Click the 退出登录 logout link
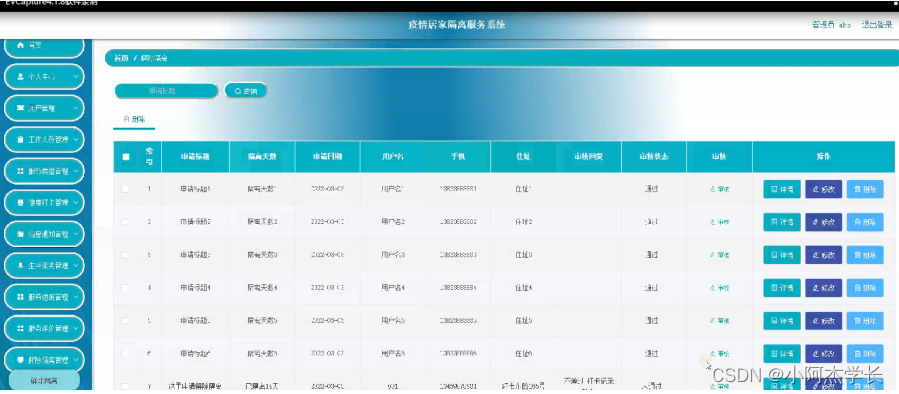 tap(876, 25)
